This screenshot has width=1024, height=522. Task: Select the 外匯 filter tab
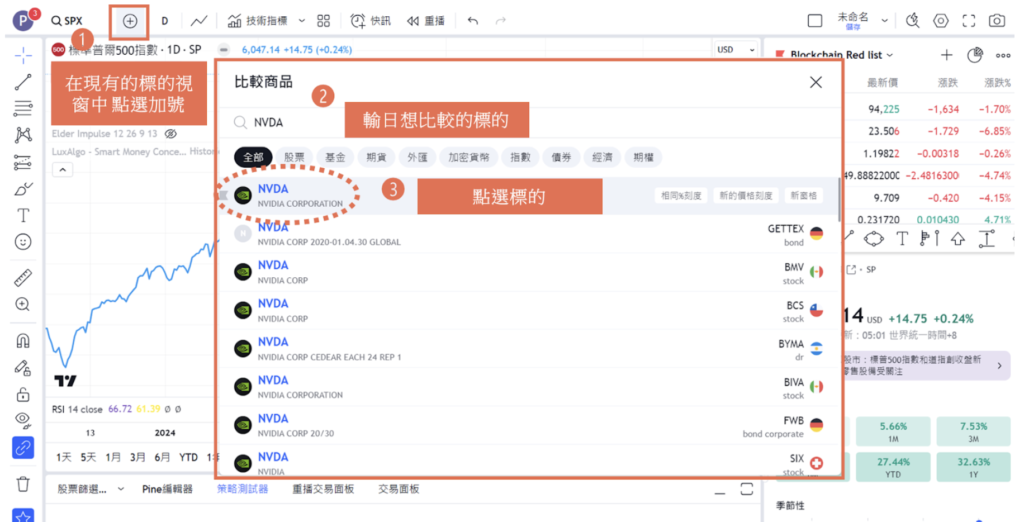point(417,157)
